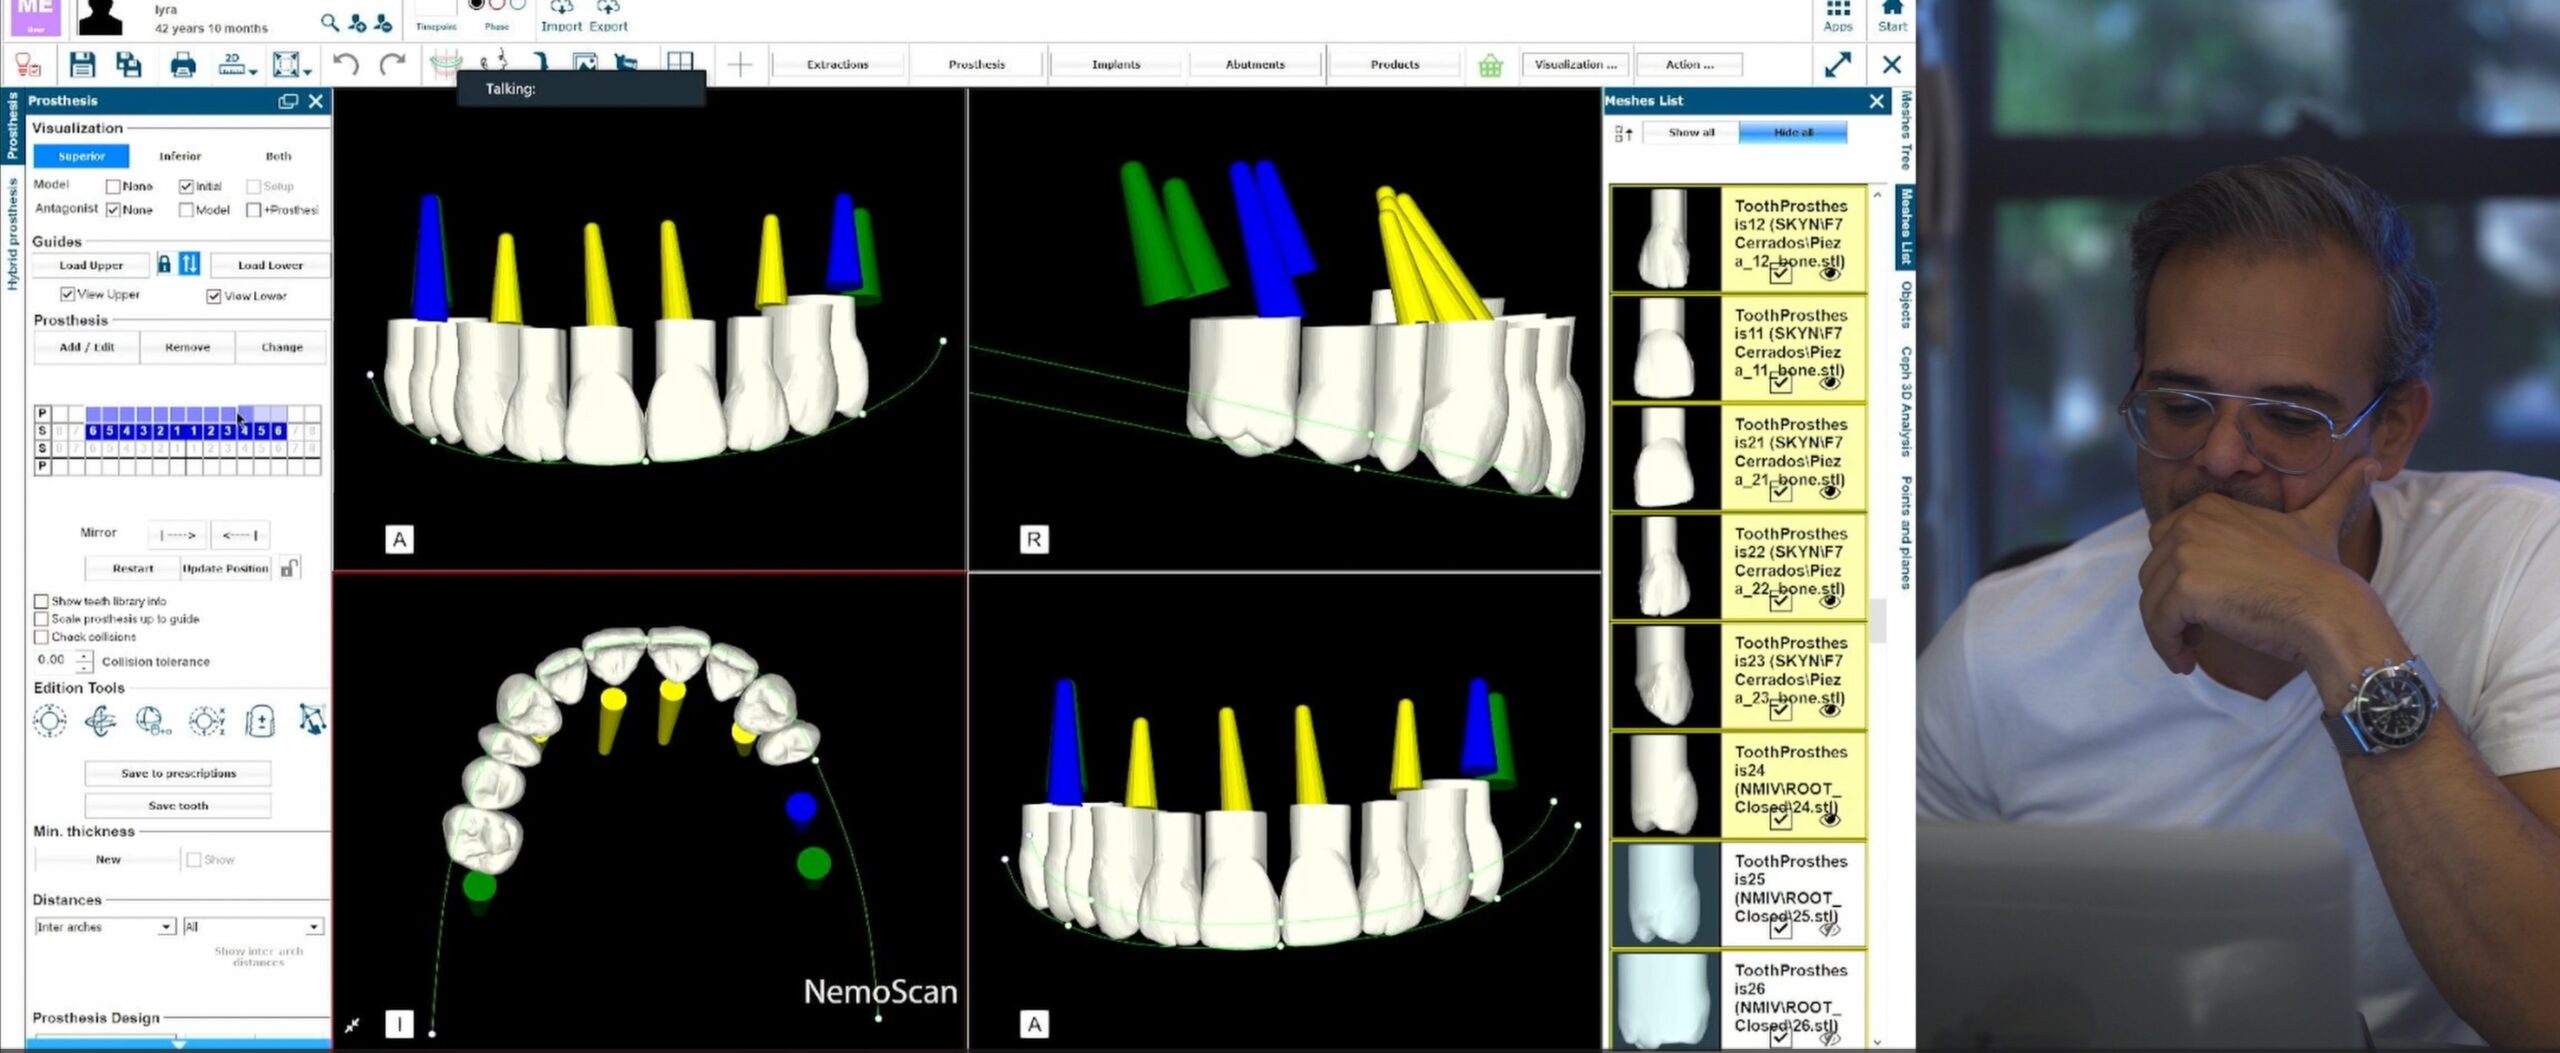The width and height of the screenshot is (2560, 1053).
Task: Click the fullscreen expand arrows icon
Action: coord(1837,65)
